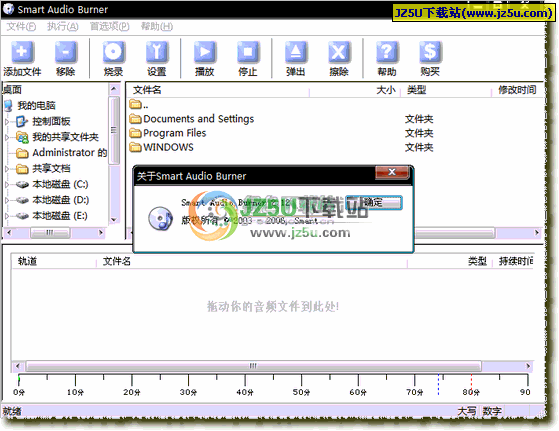Click the 大写 status bar indicator
This screenshot has height=431, width=559.
click(x=467, y=411)
